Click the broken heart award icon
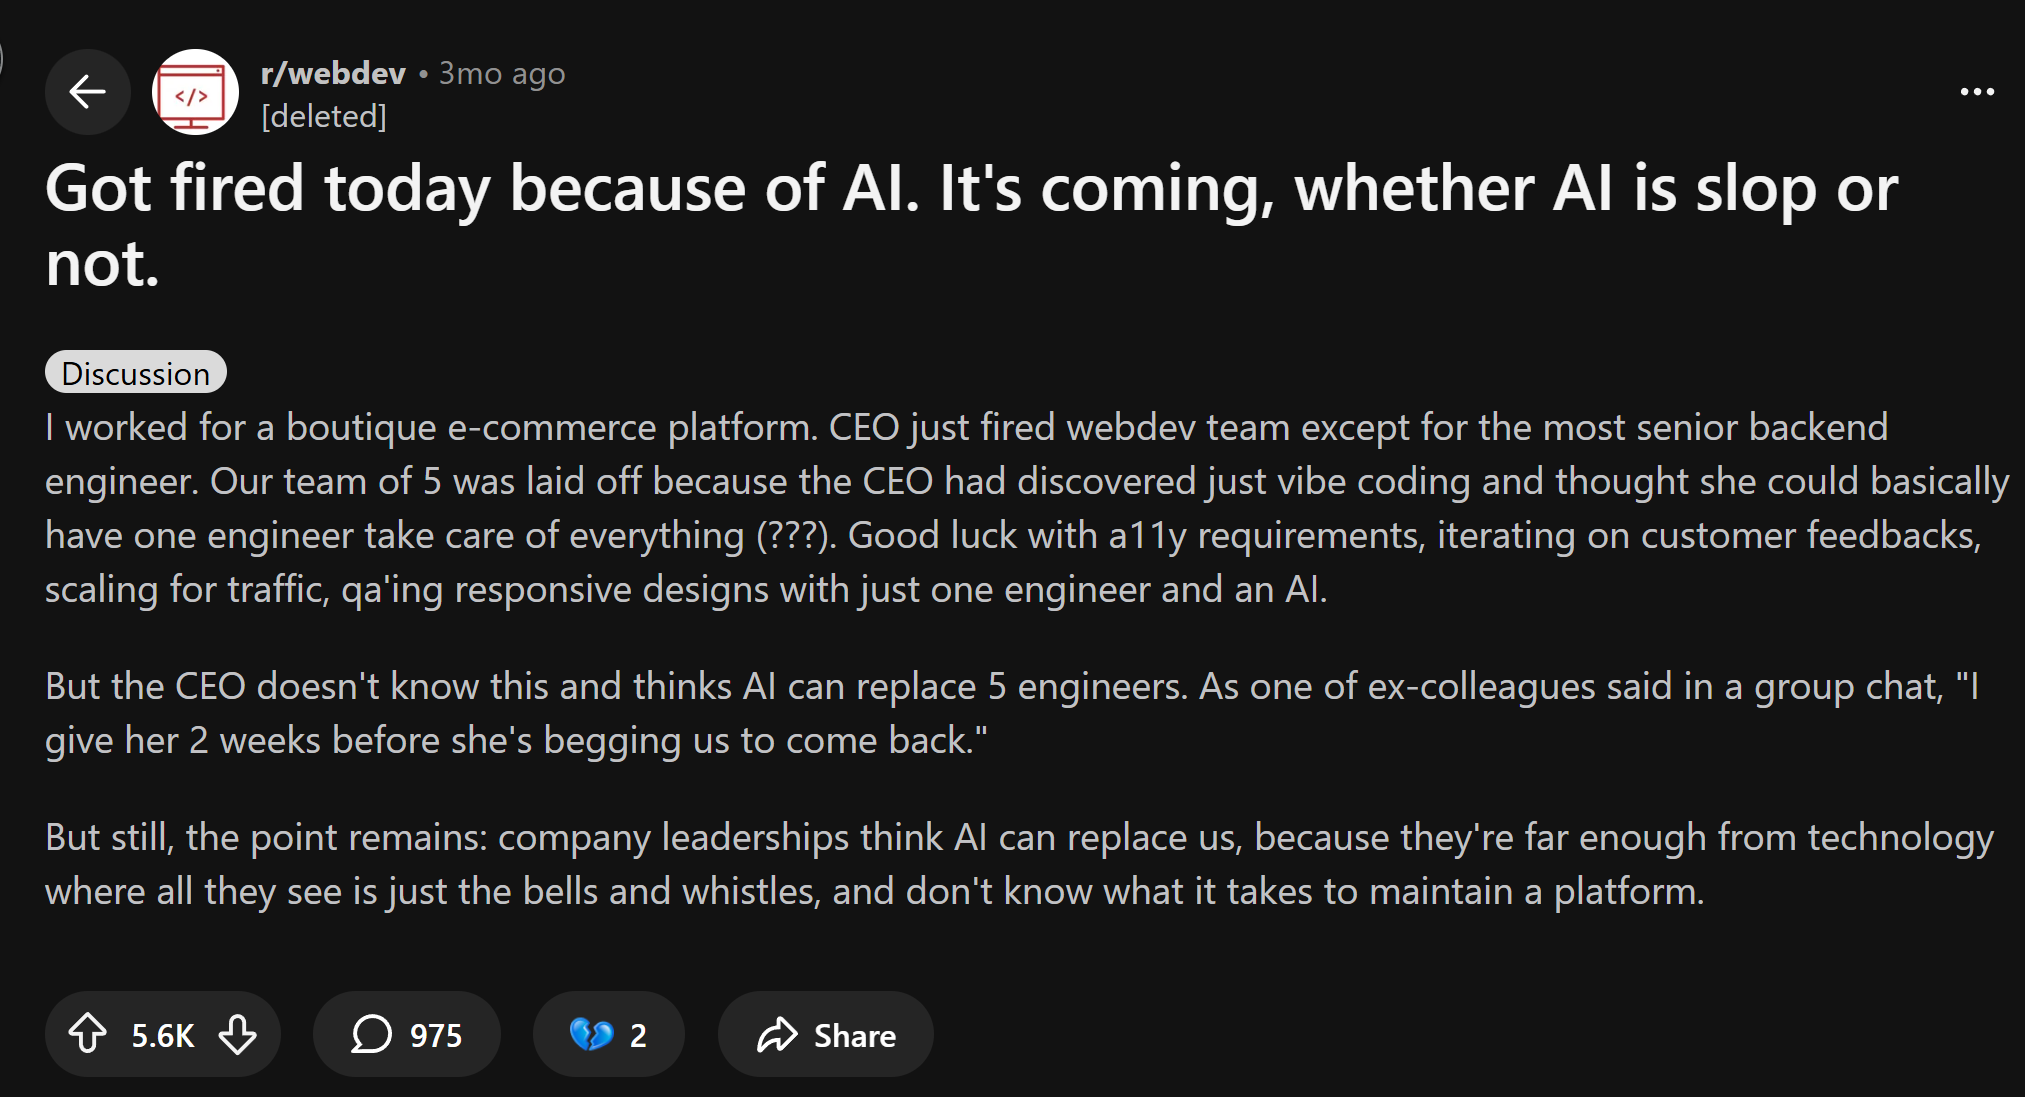 tap(591, 1034)
